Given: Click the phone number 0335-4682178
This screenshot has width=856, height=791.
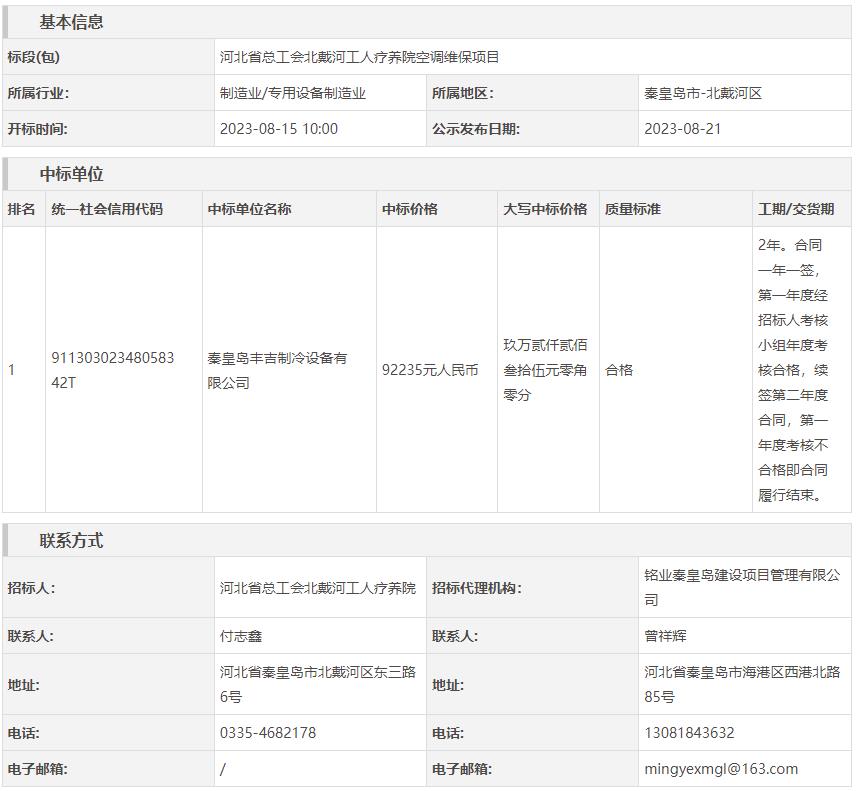Looking at the screenshot, I should click(268, 733).
